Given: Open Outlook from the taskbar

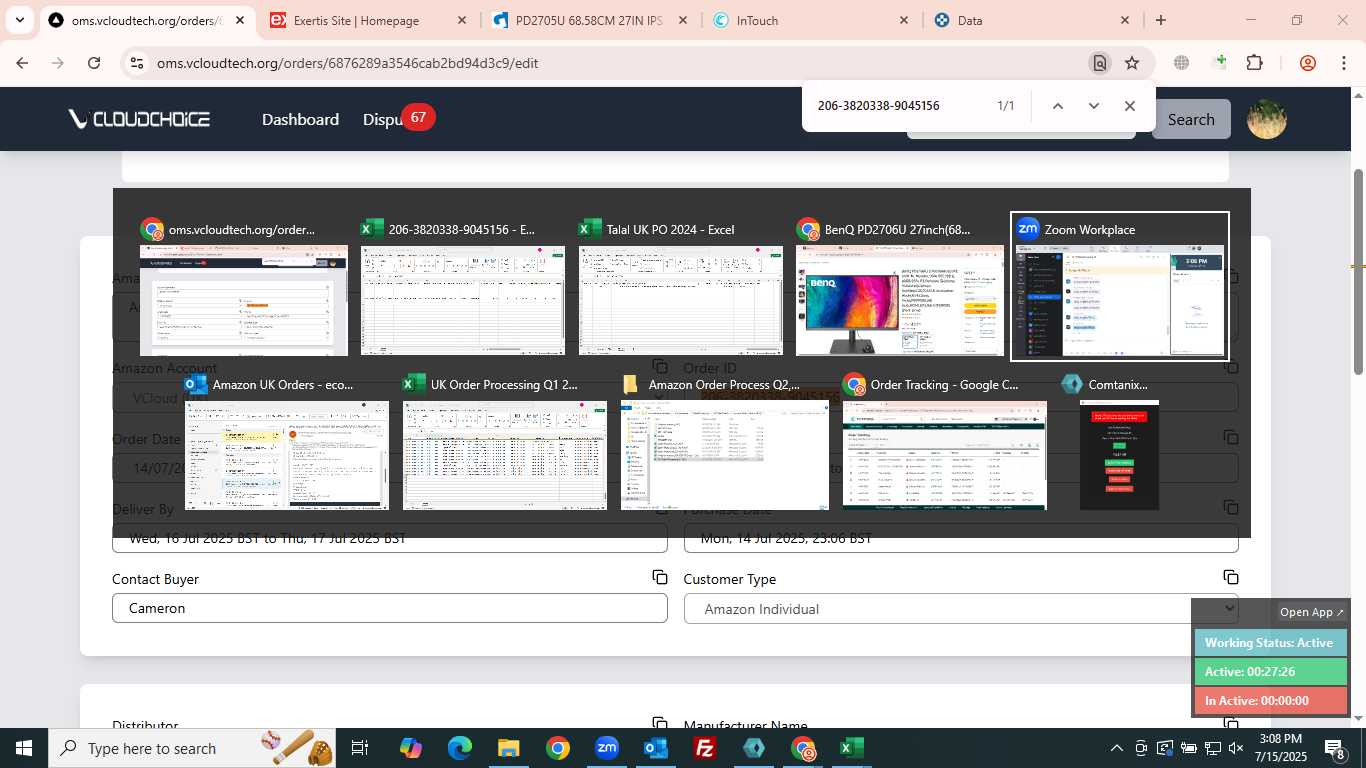Looking at the screenshot, I should point(656,748).
